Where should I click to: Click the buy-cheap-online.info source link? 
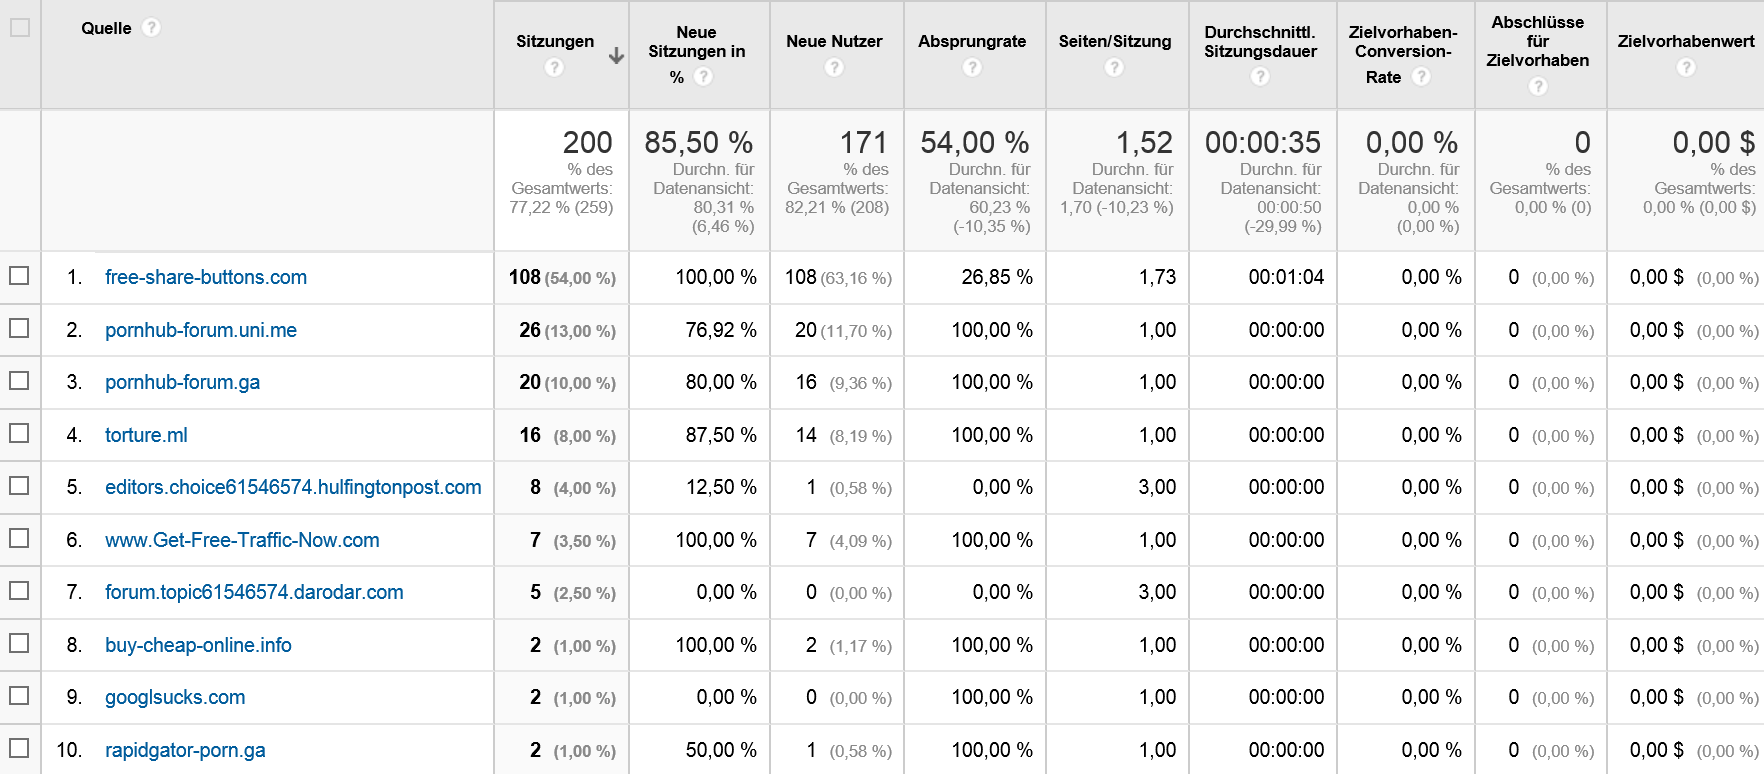(x=198, y=645)
